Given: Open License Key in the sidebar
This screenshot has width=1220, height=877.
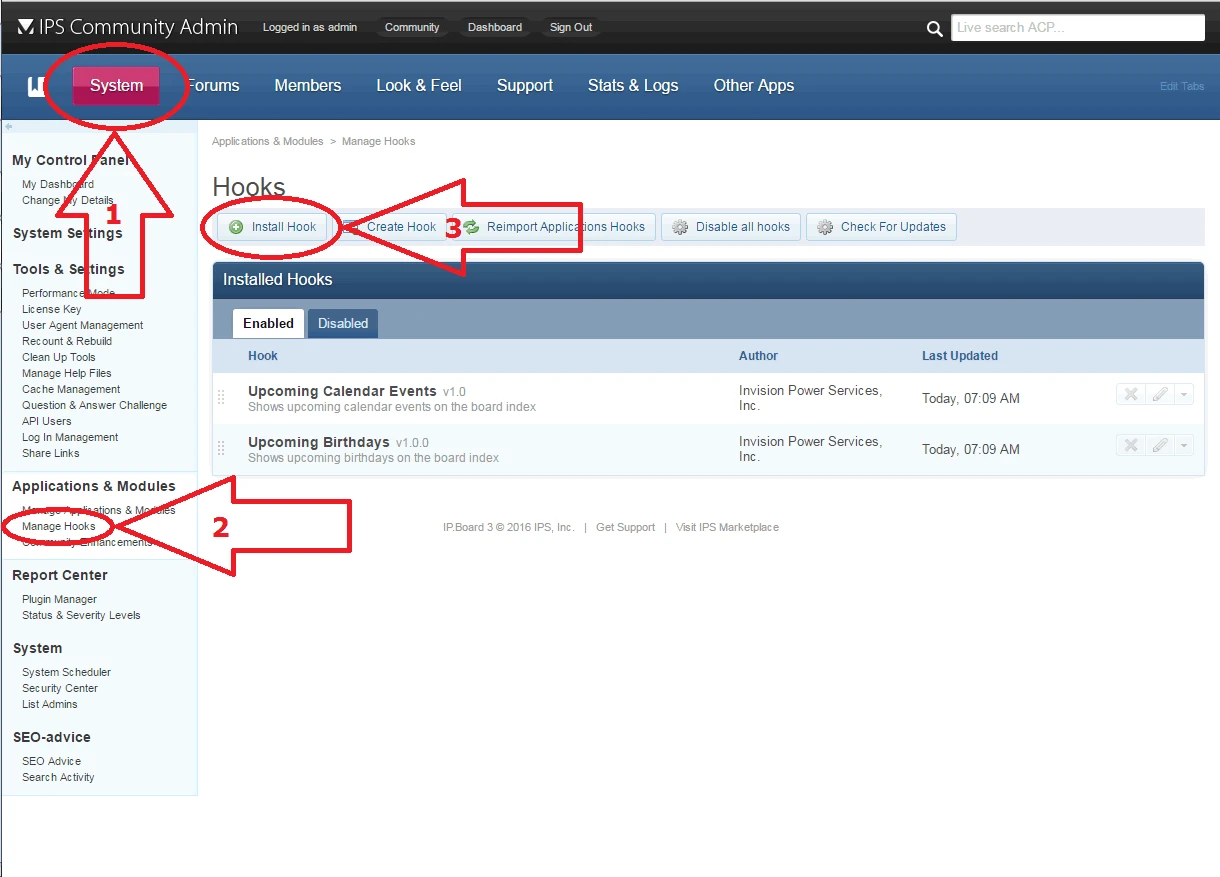Looking at the screenshot, I should tap(52, 309).
